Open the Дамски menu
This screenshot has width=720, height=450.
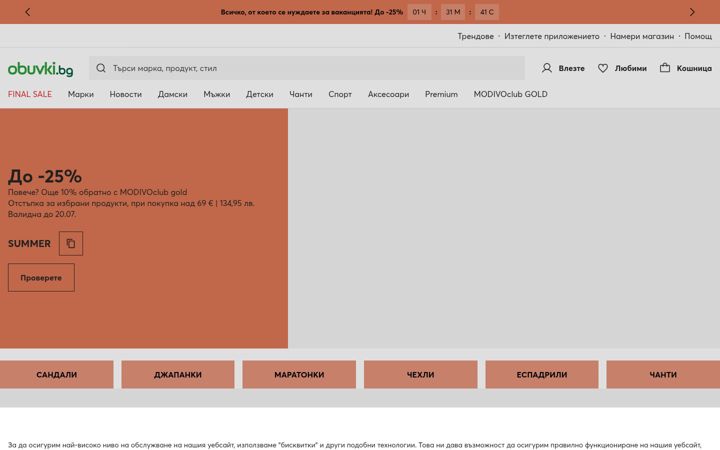point(173,94)
